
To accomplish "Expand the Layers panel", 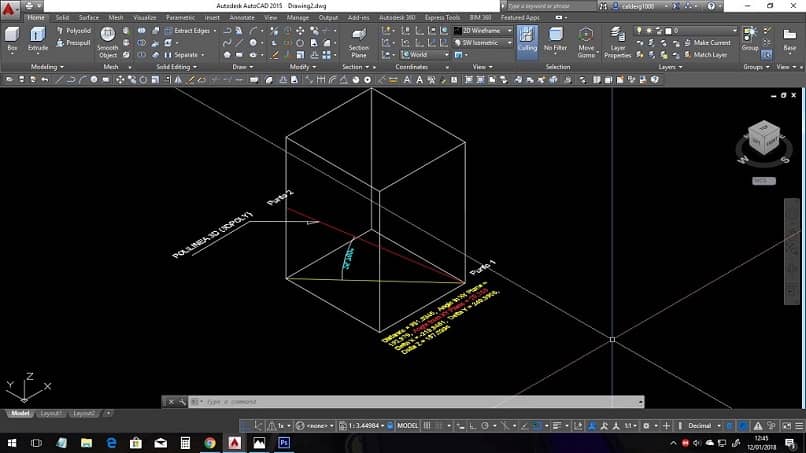I will pos(670,67).
